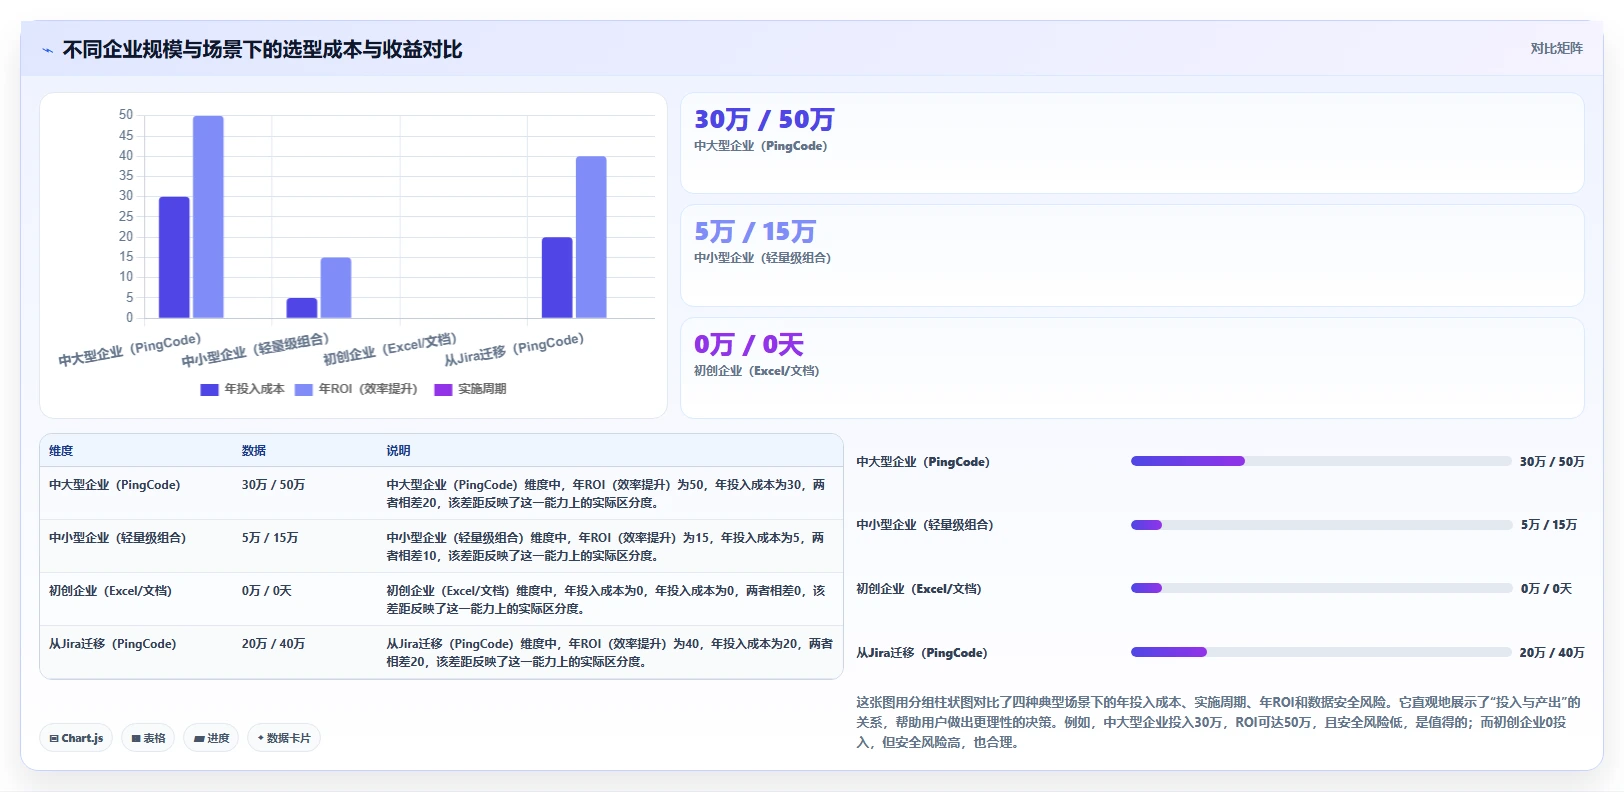Click the short dark bar for 中小型企业

coord(302,308)
